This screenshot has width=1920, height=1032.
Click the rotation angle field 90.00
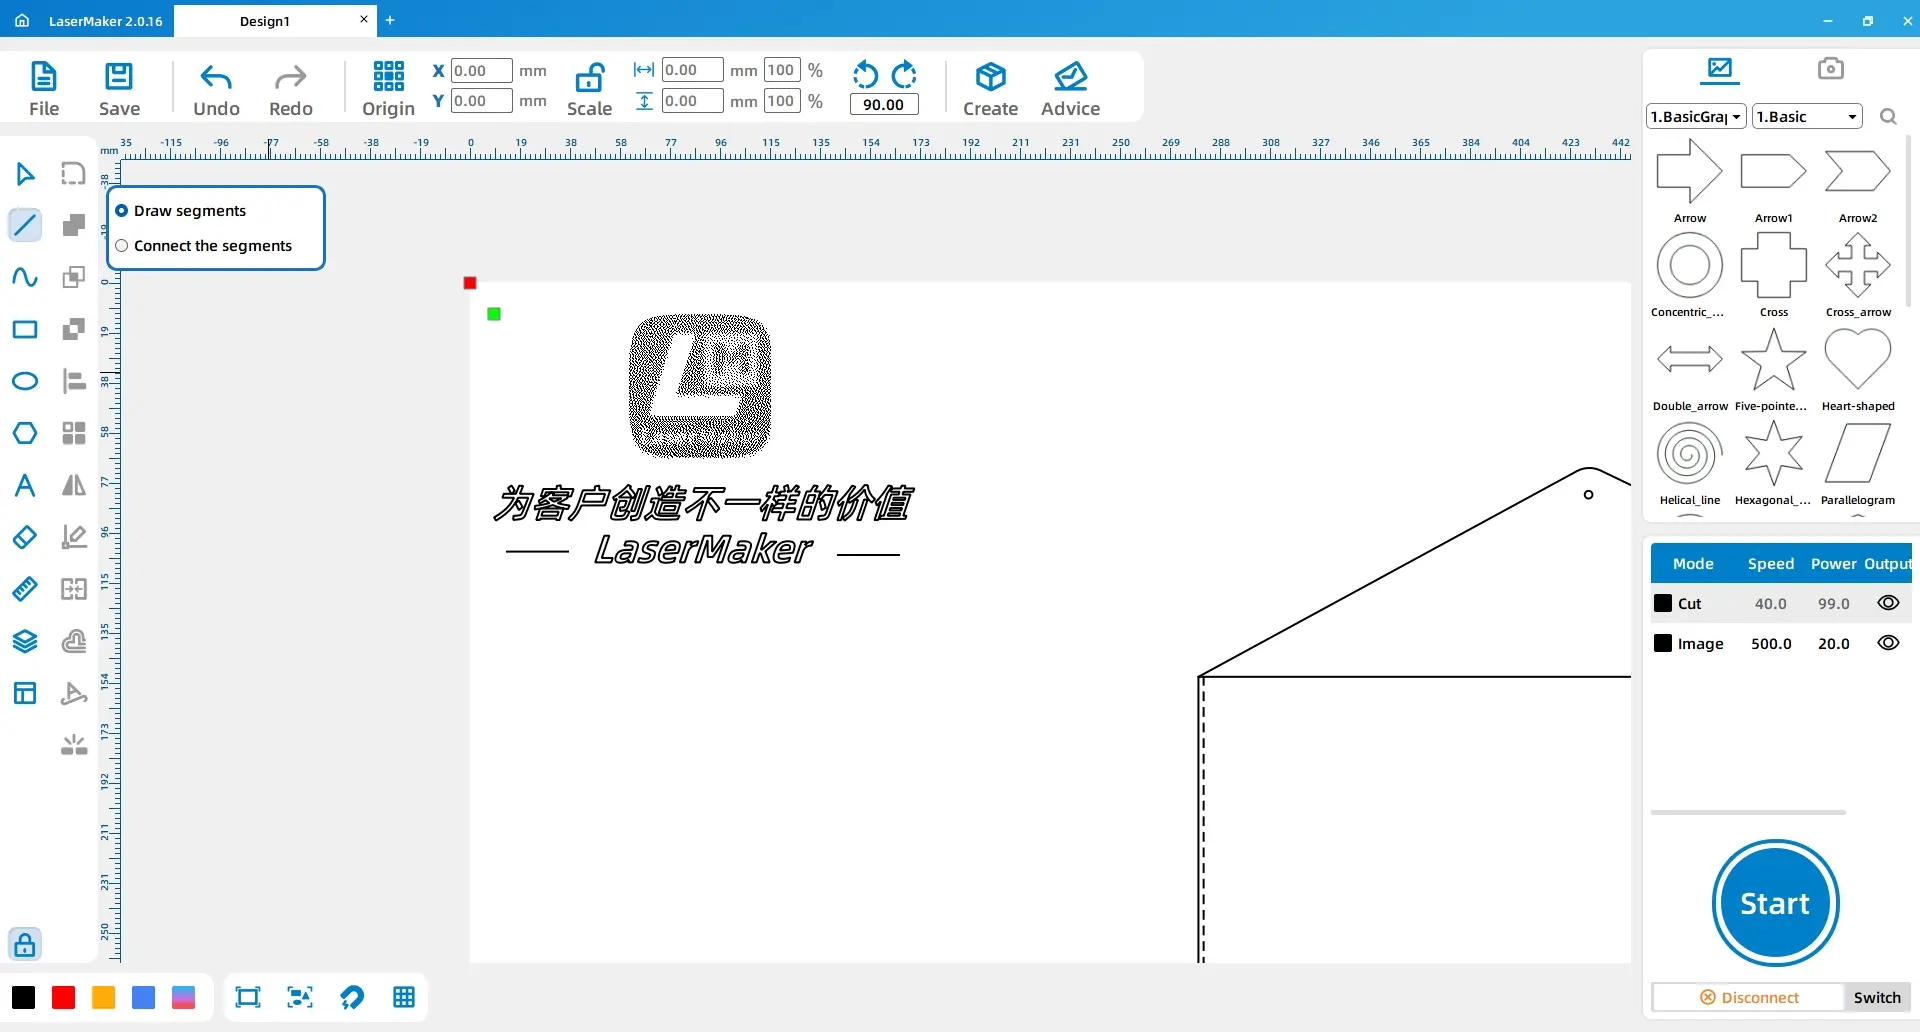[884, 104]
